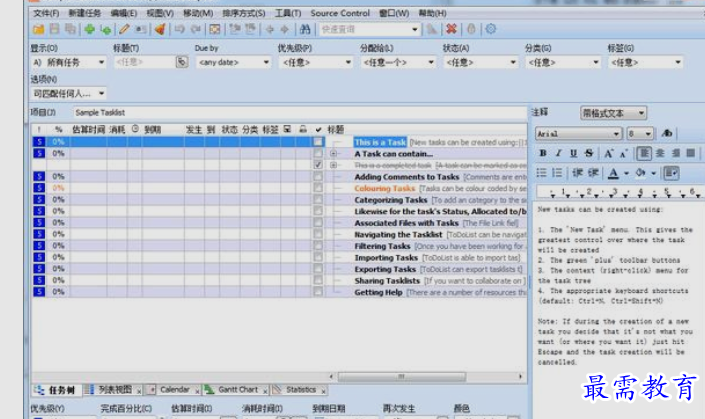Click the numbered list formatting icon
Viewport: 705px width, 419px height.
pyautogui.click(x=557, y=173)
